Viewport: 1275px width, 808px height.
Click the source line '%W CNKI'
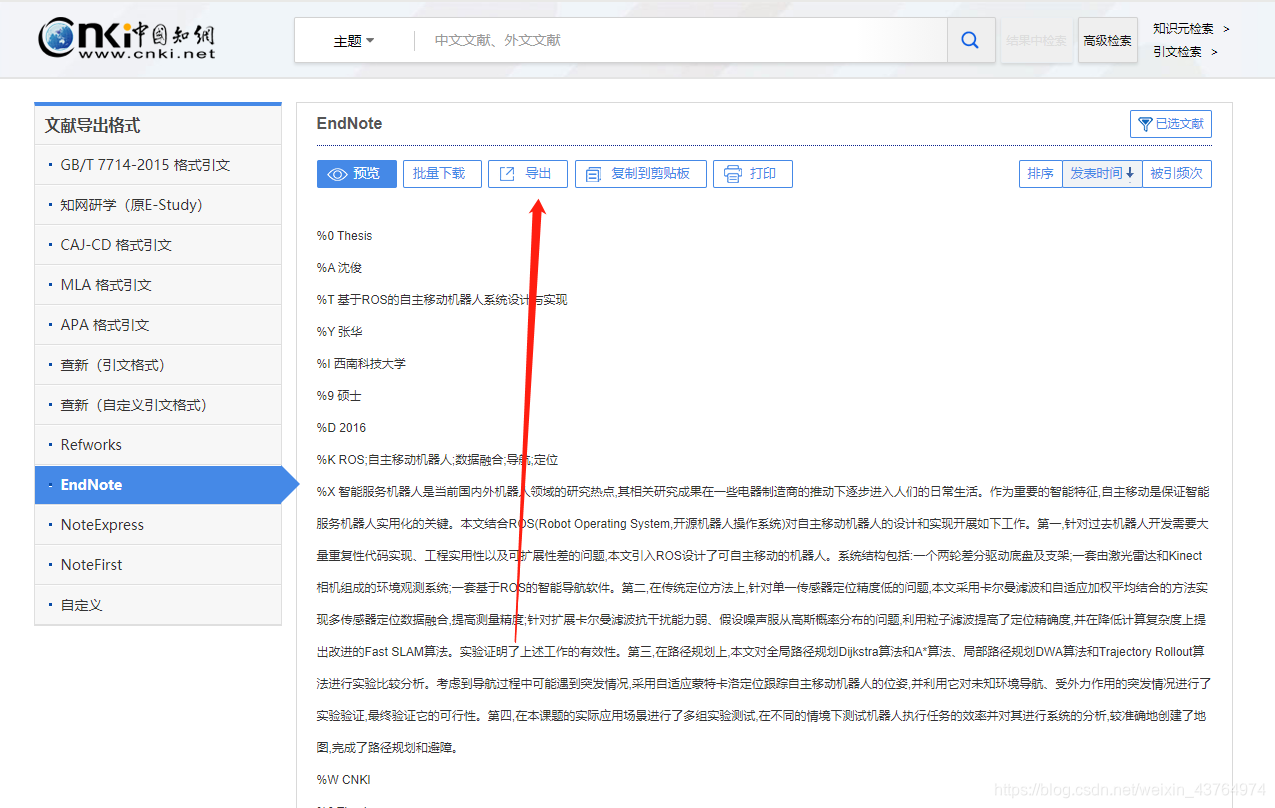(343, 780)
